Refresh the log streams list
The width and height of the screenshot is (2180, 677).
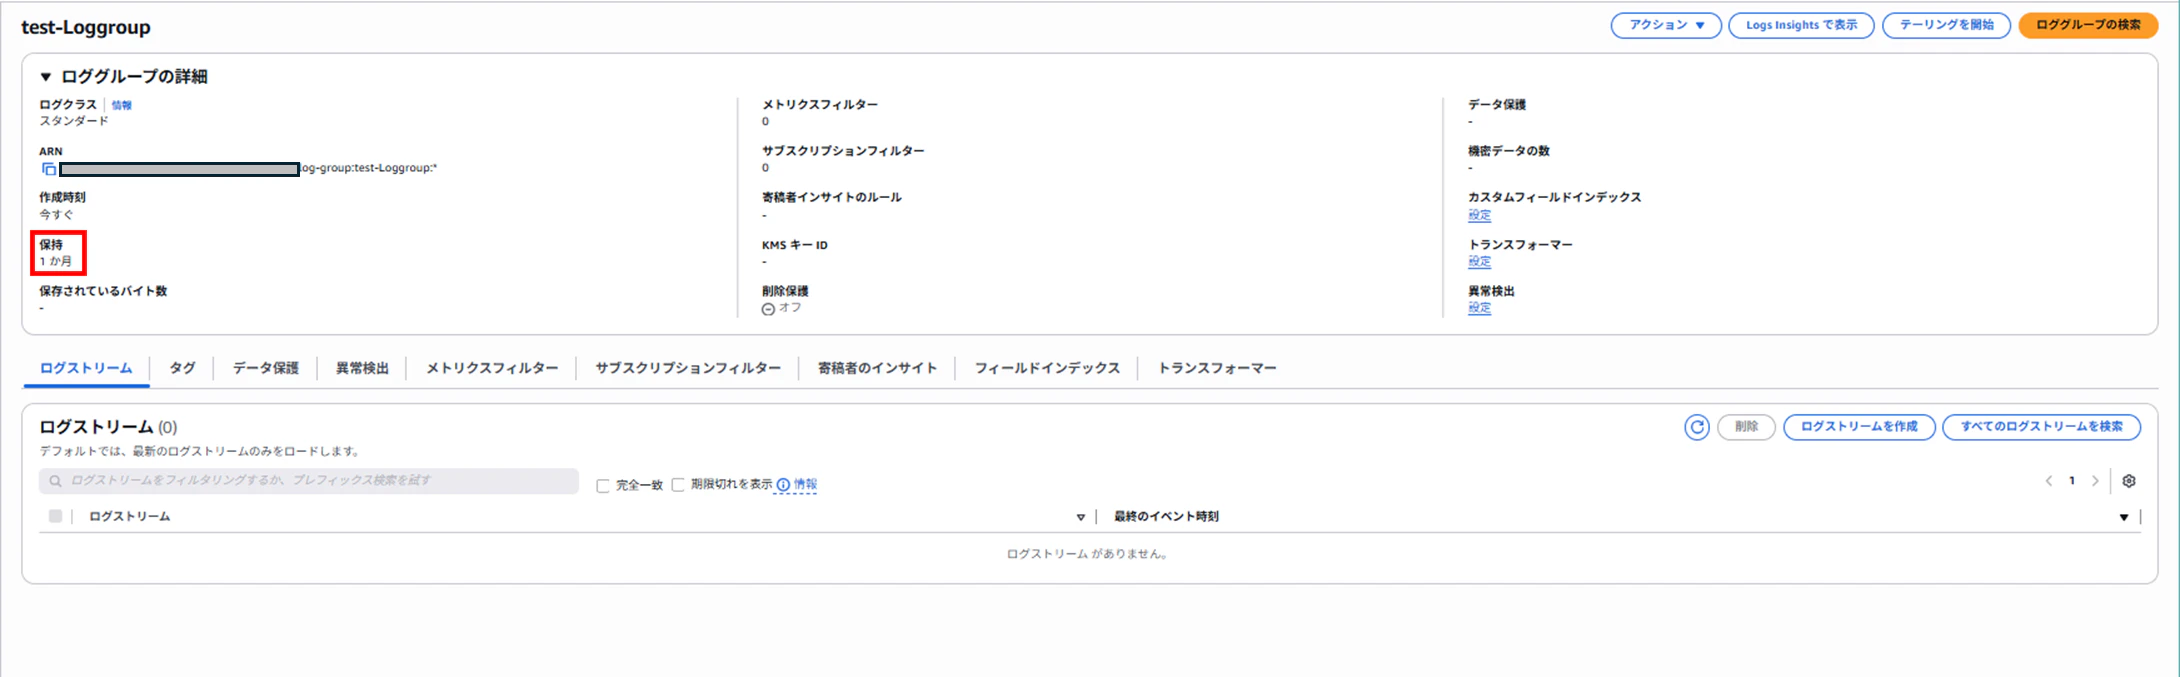pos(1697,427)
